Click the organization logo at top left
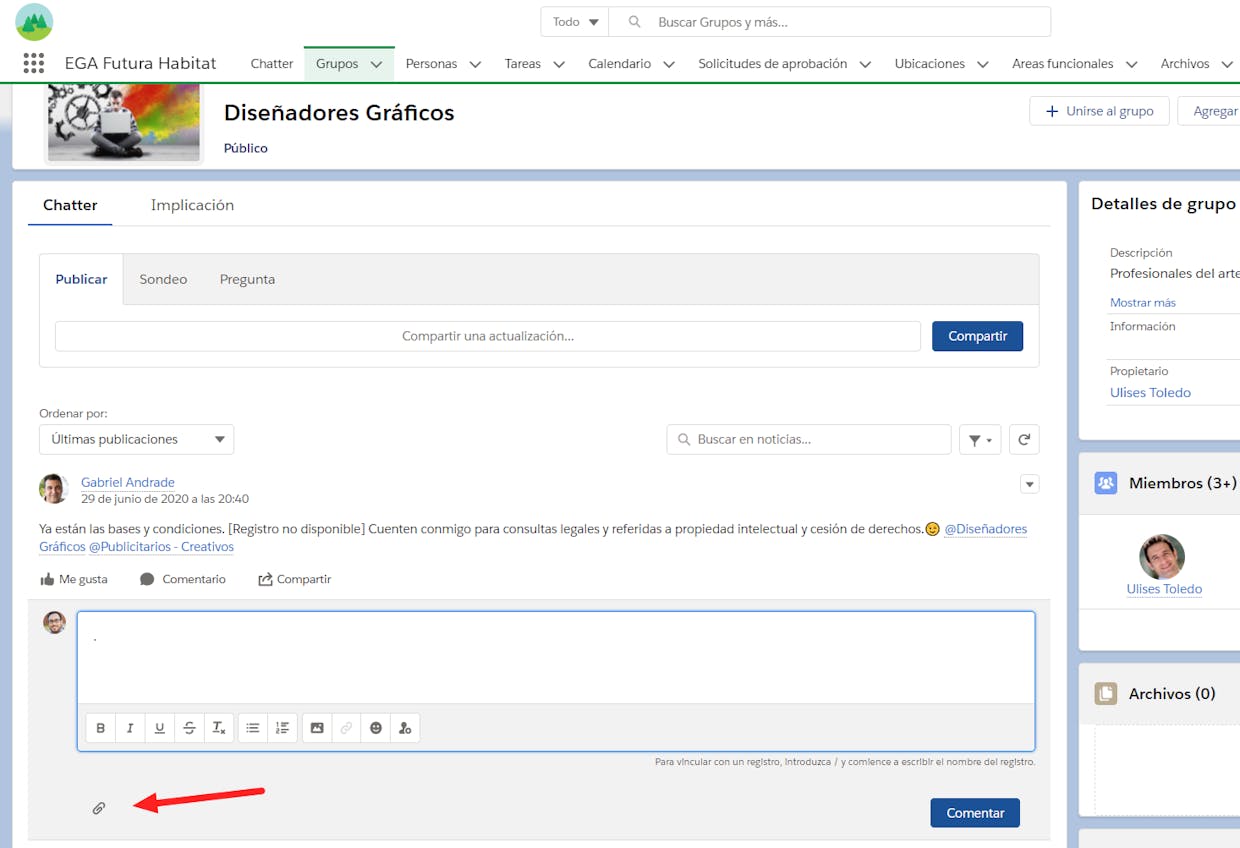 tap(34, 22)
